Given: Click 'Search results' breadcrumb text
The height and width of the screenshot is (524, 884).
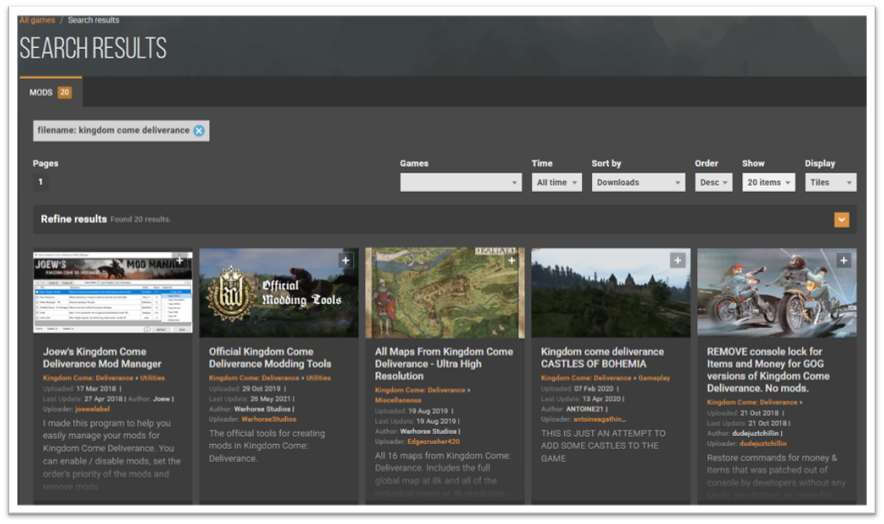Looking at the screenshot, I should (94, 20).
